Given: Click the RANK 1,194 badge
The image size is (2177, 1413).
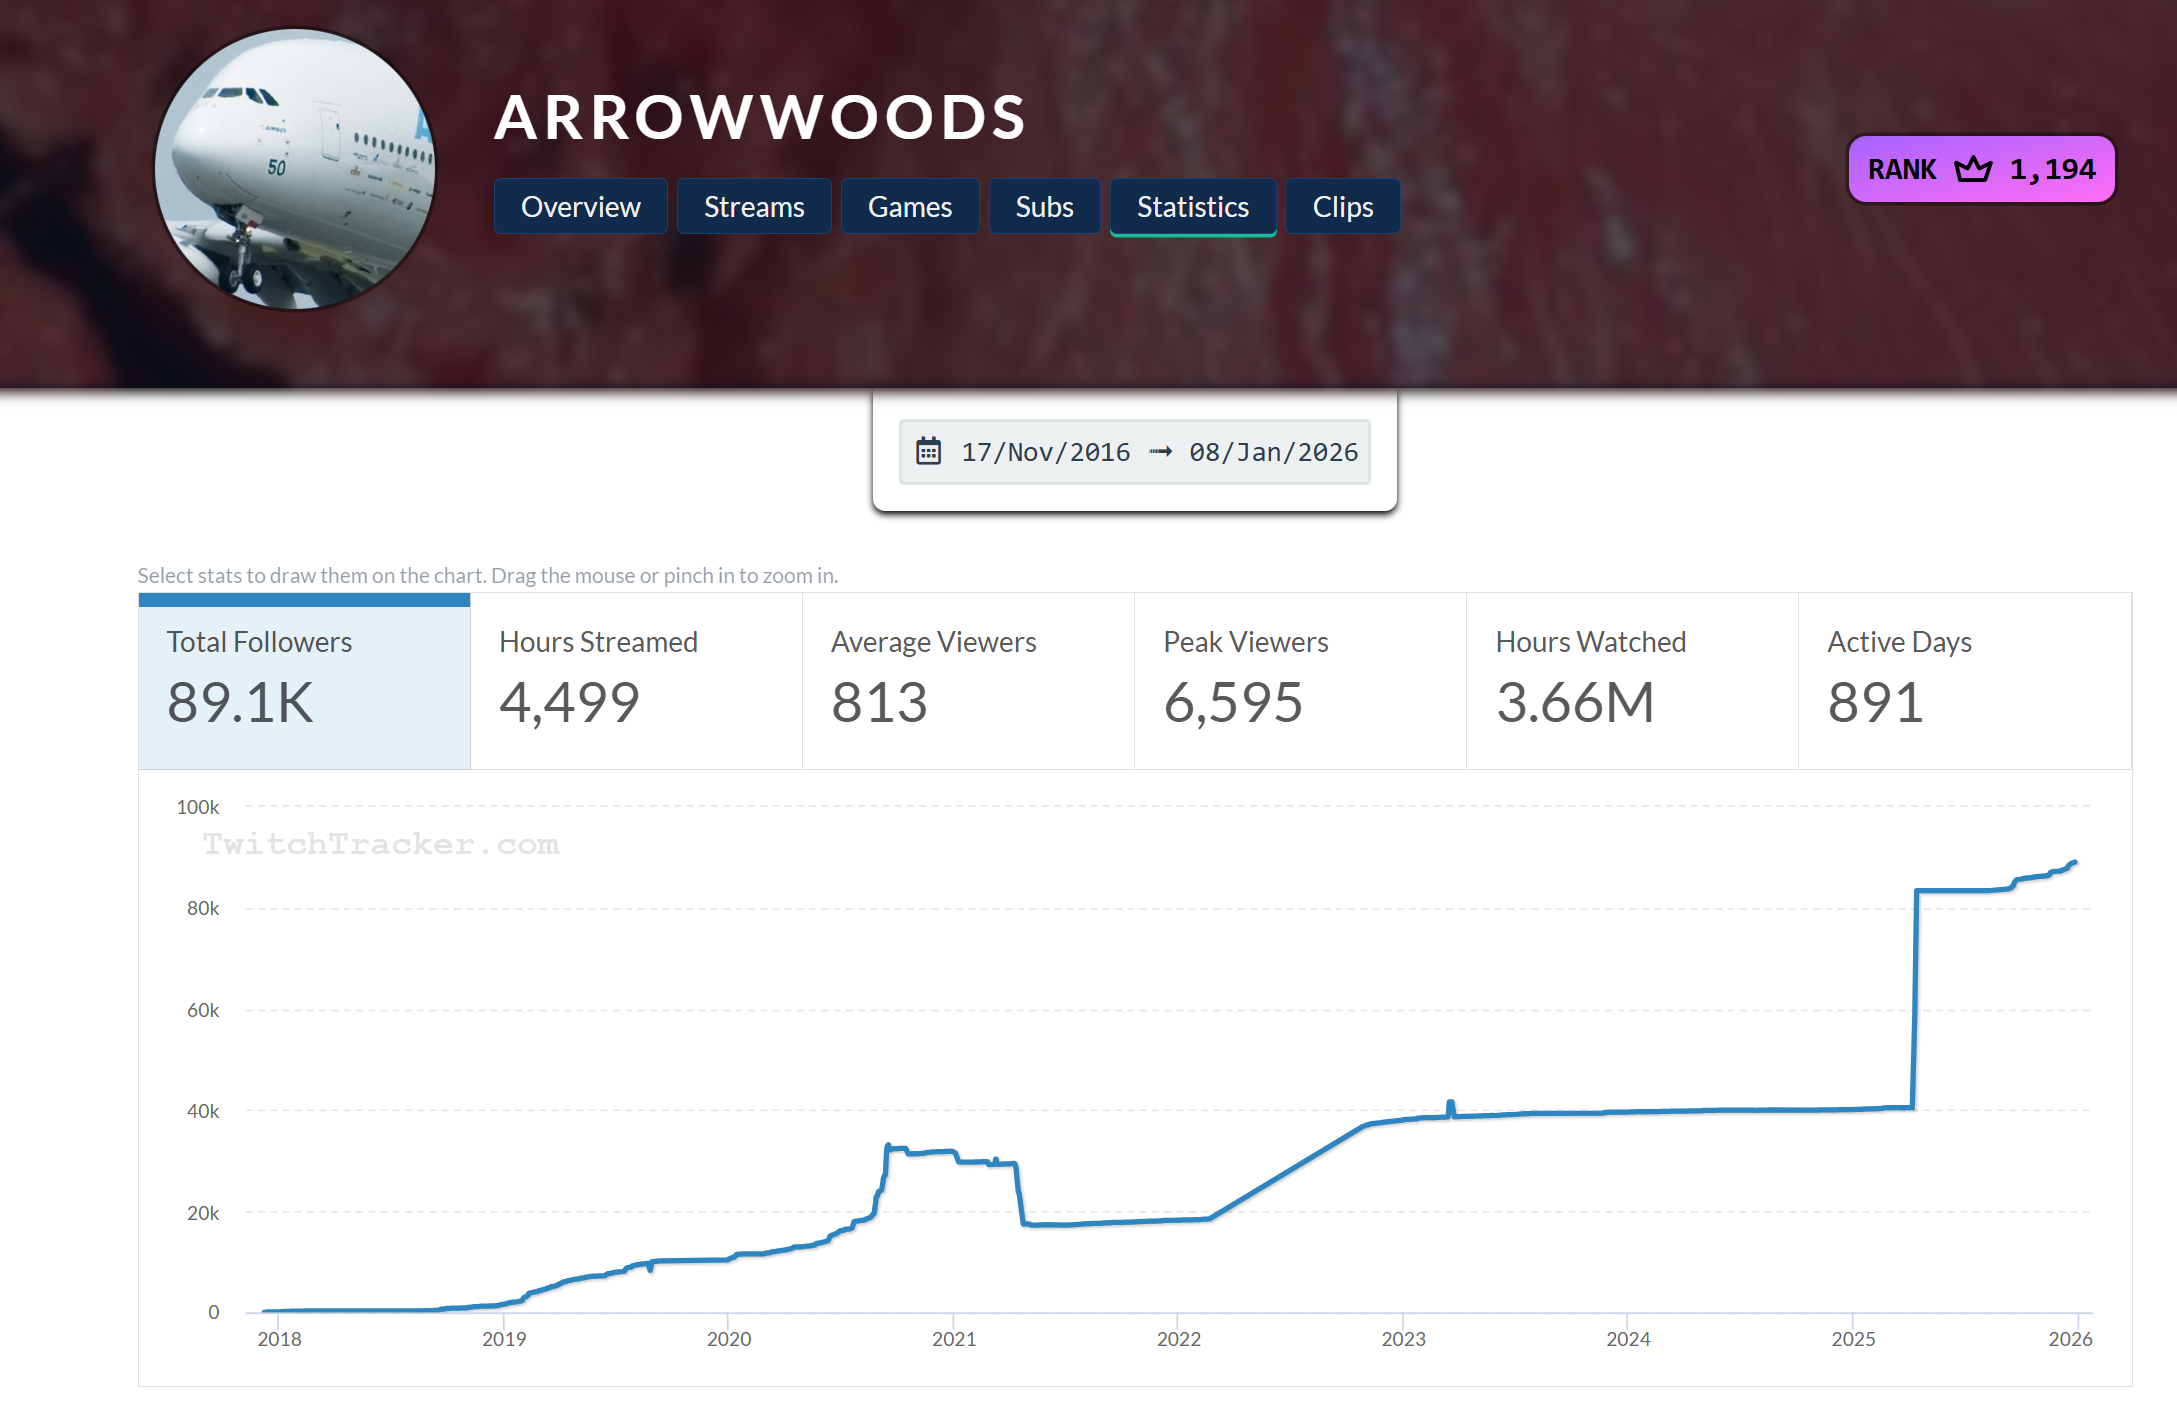Looking at the screenshot, I should [1980, 169].
